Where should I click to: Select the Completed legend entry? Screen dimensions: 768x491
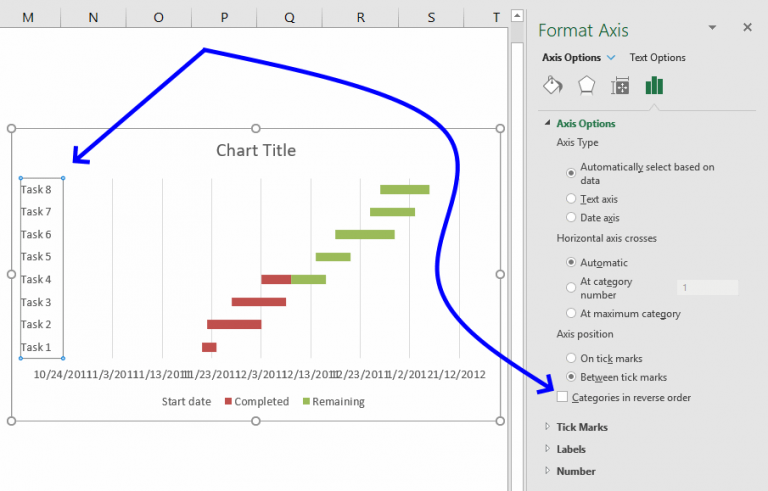(257, 401)
